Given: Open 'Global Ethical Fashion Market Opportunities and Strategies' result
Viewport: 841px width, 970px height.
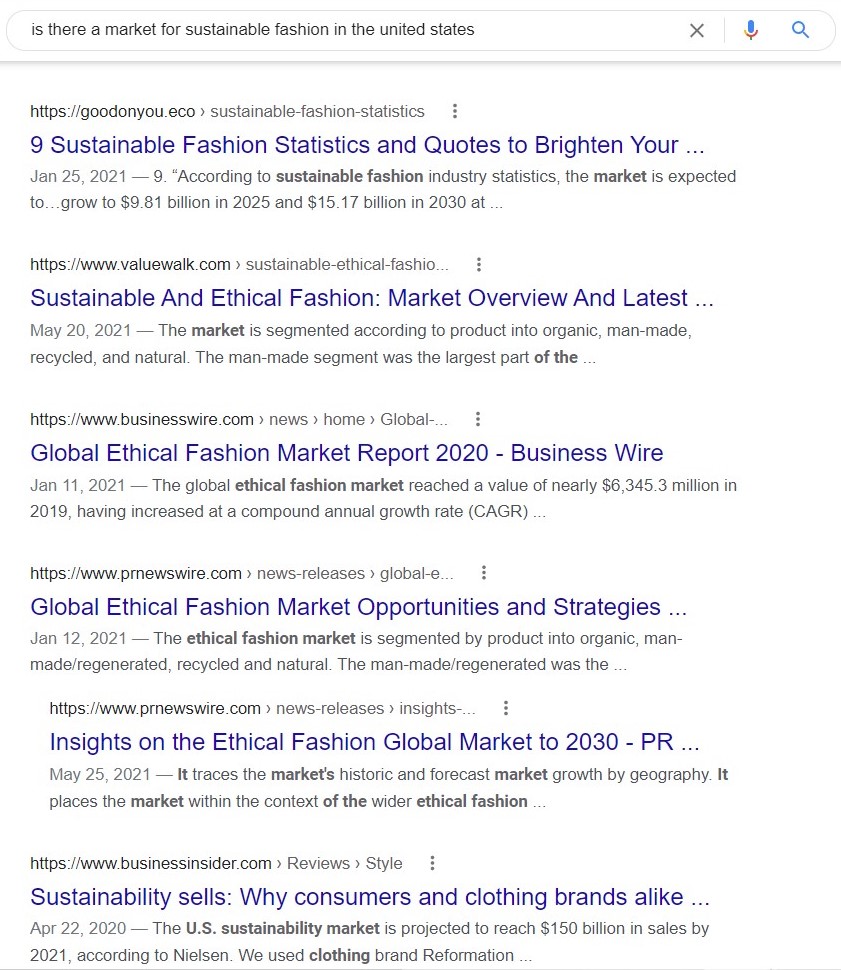Looking at the screenshot, I should point(358,607).
